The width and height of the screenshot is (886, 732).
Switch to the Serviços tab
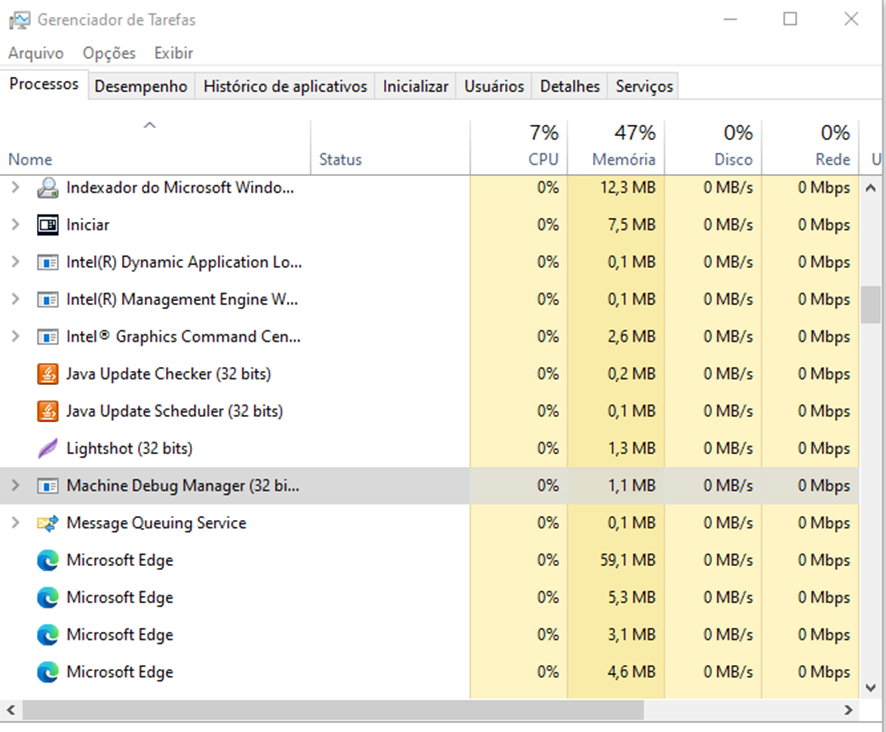tap(644, 86)
